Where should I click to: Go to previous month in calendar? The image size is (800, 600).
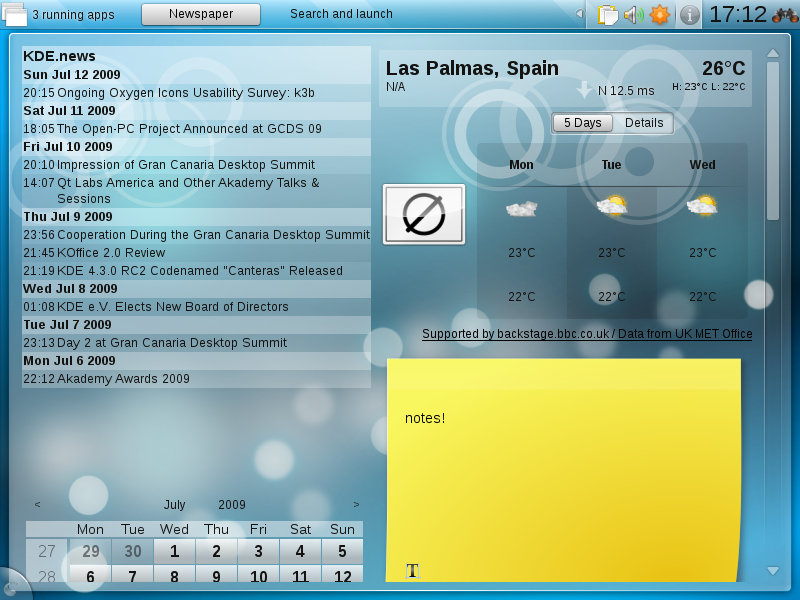[37, 505]
